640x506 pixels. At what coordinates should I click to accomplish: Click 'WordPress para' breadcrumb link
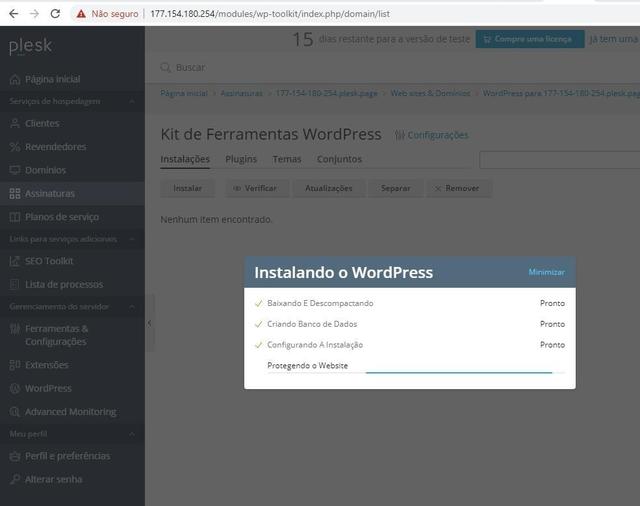pos(561,93)
